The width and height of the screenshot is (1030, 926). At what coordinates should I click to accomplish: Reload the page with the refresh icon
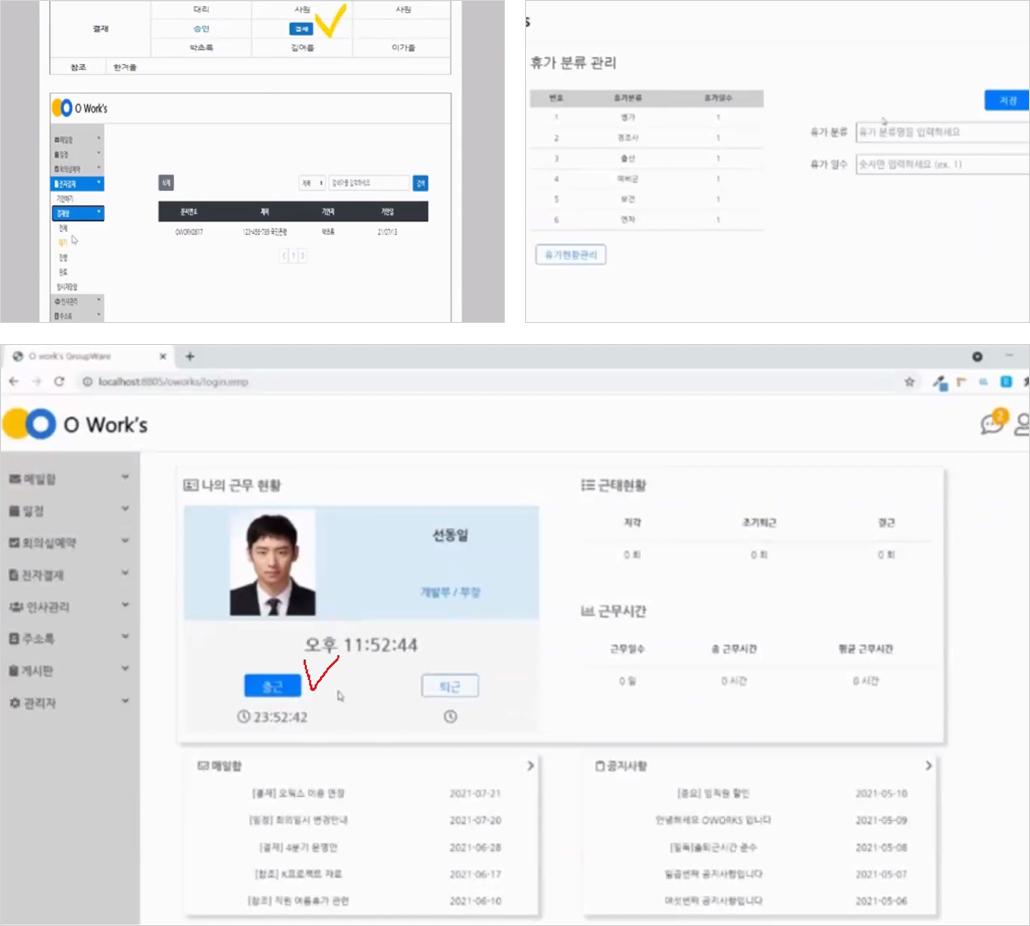59,382
